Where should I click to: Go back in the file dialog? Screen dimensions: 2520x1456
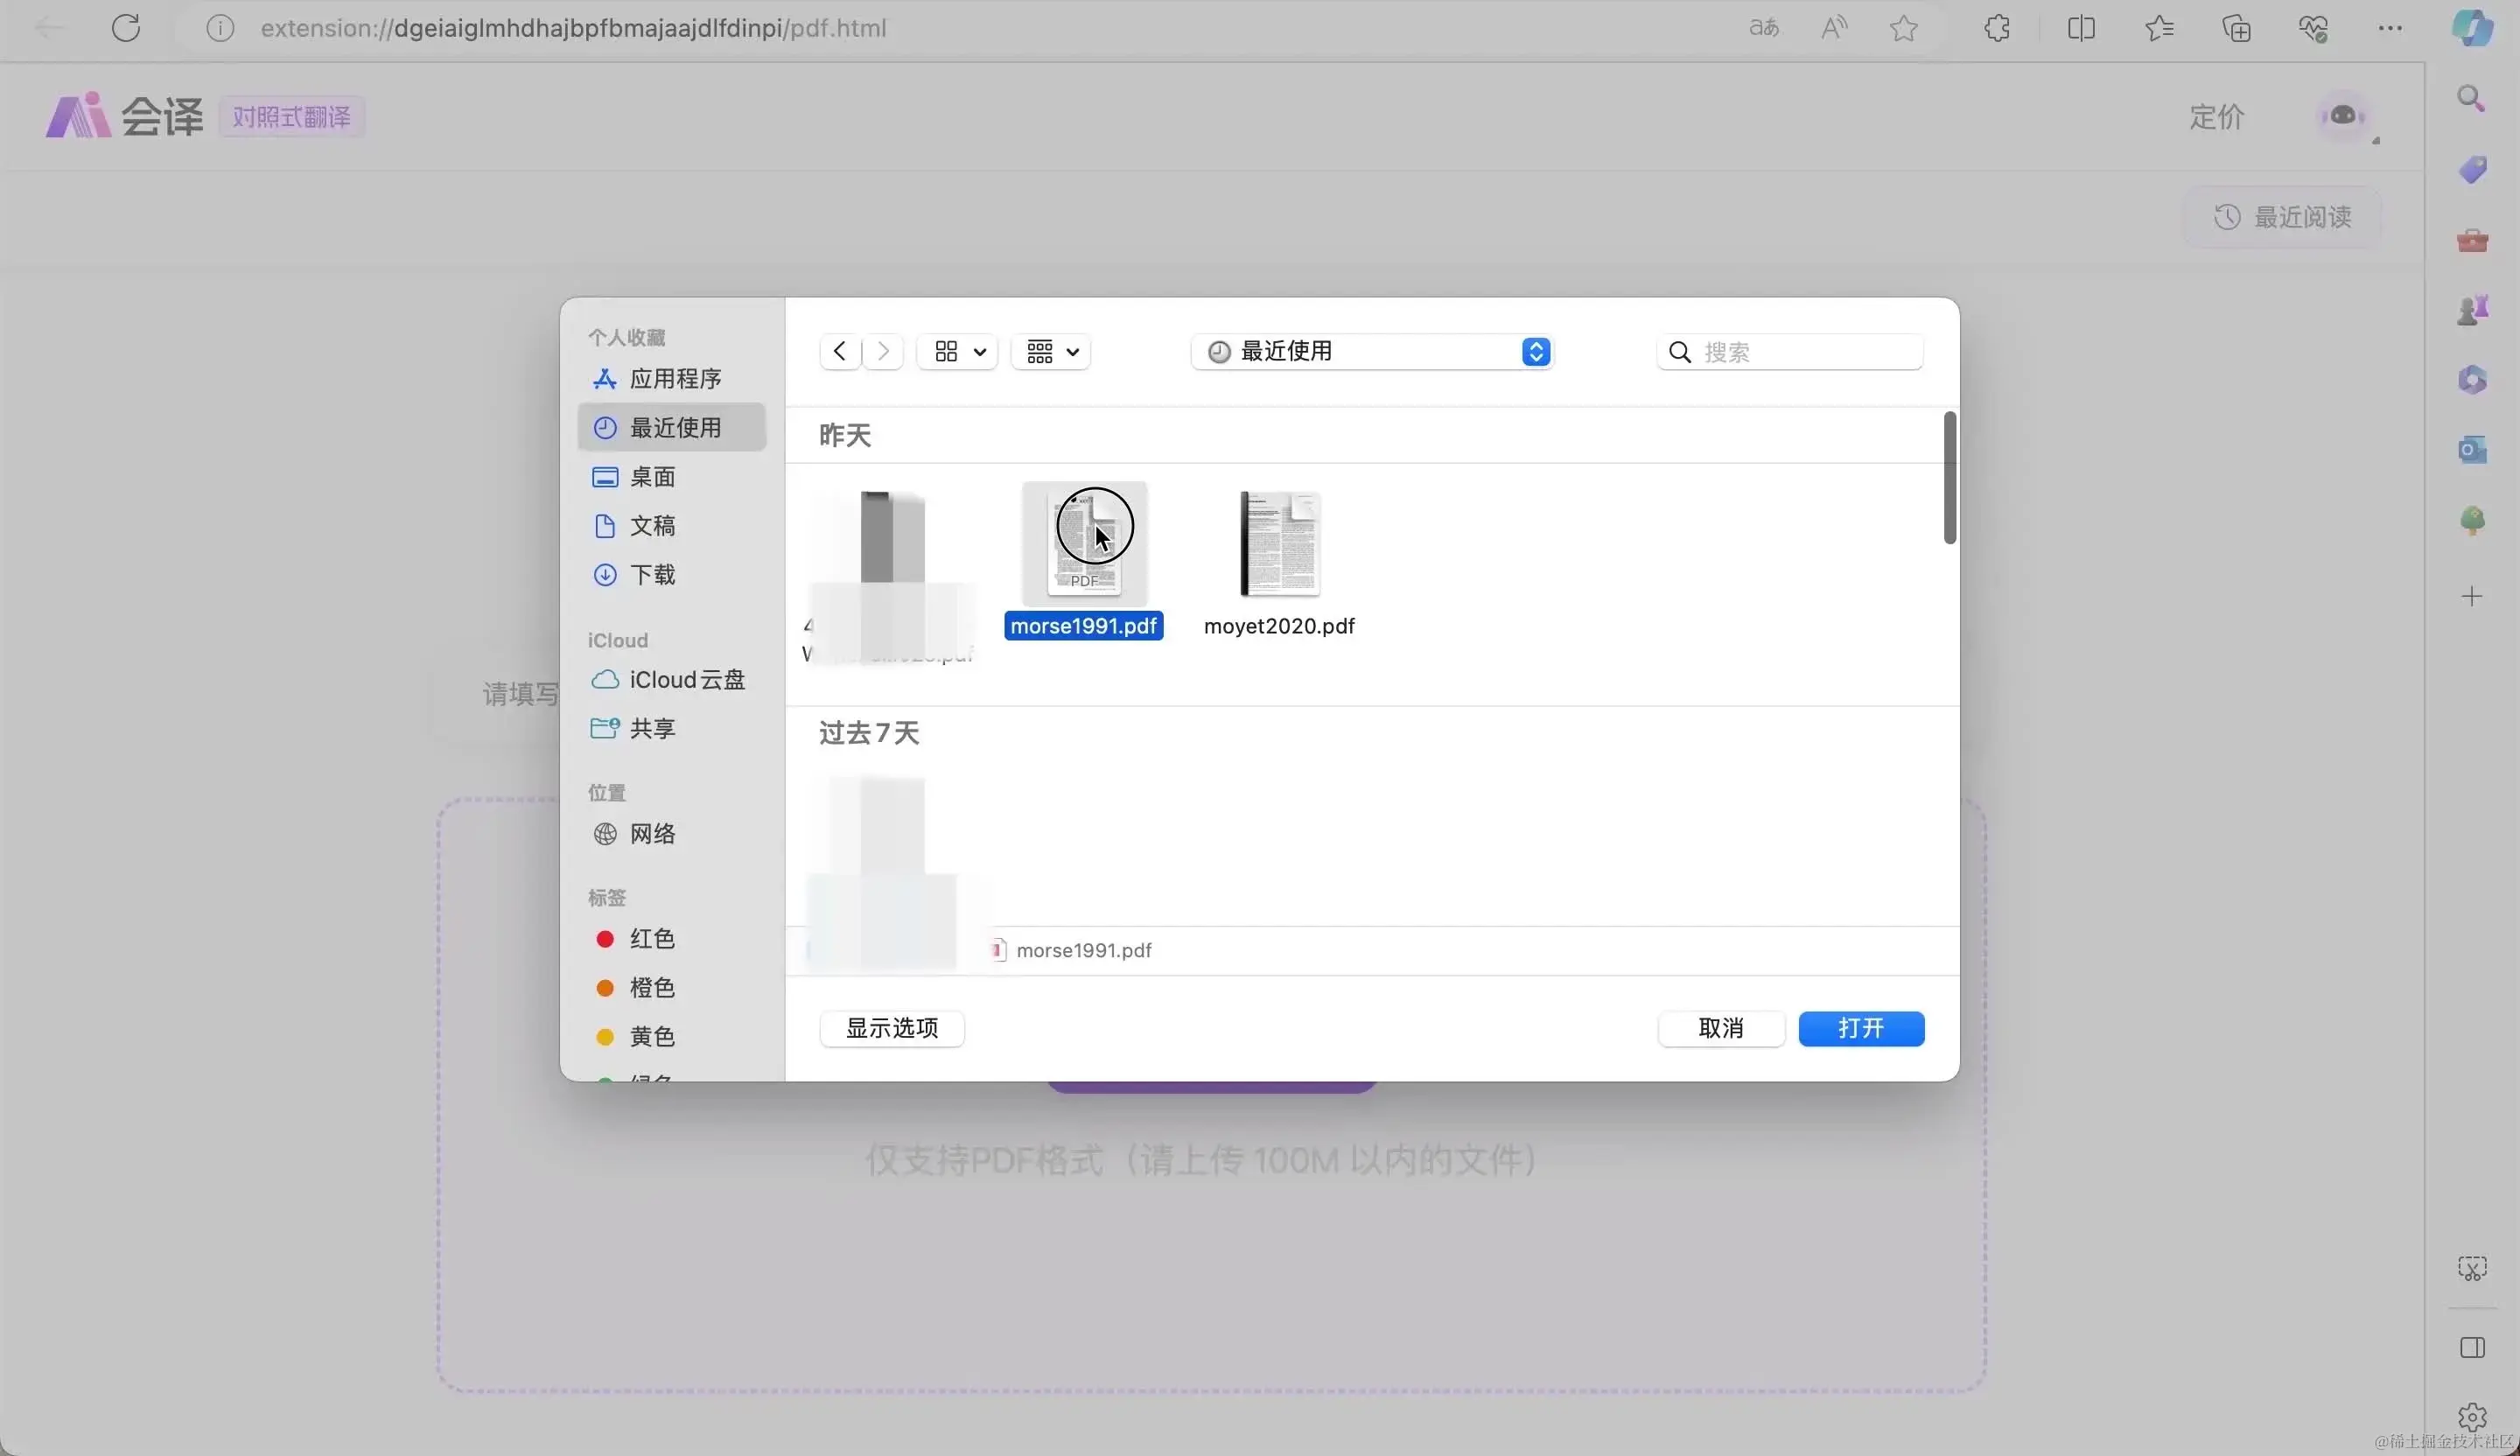click(x=840, y=352)
